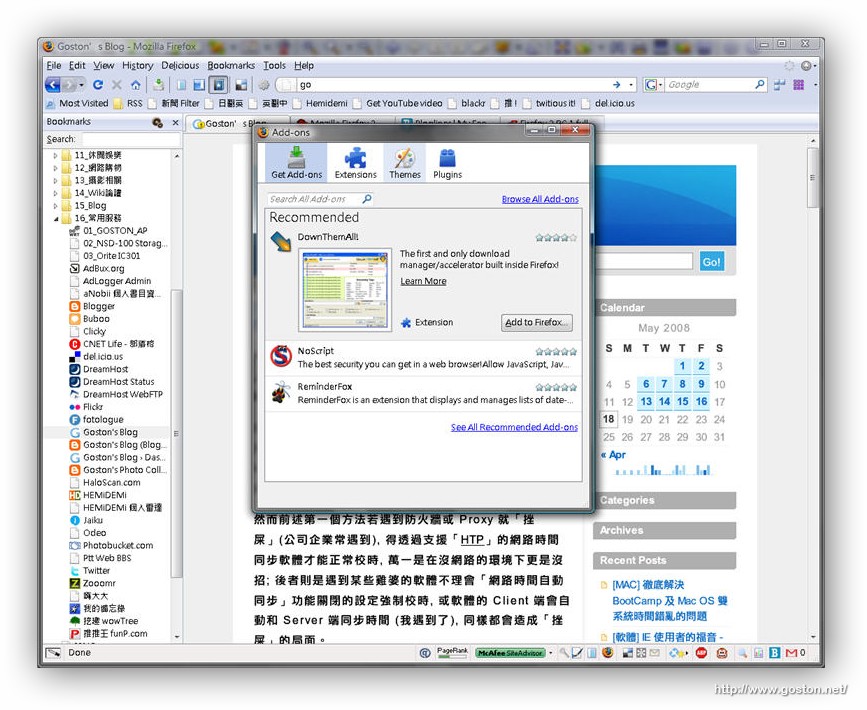
Task: Click the sidebar bookmarks vertical scrollbar
Action: 176,433
